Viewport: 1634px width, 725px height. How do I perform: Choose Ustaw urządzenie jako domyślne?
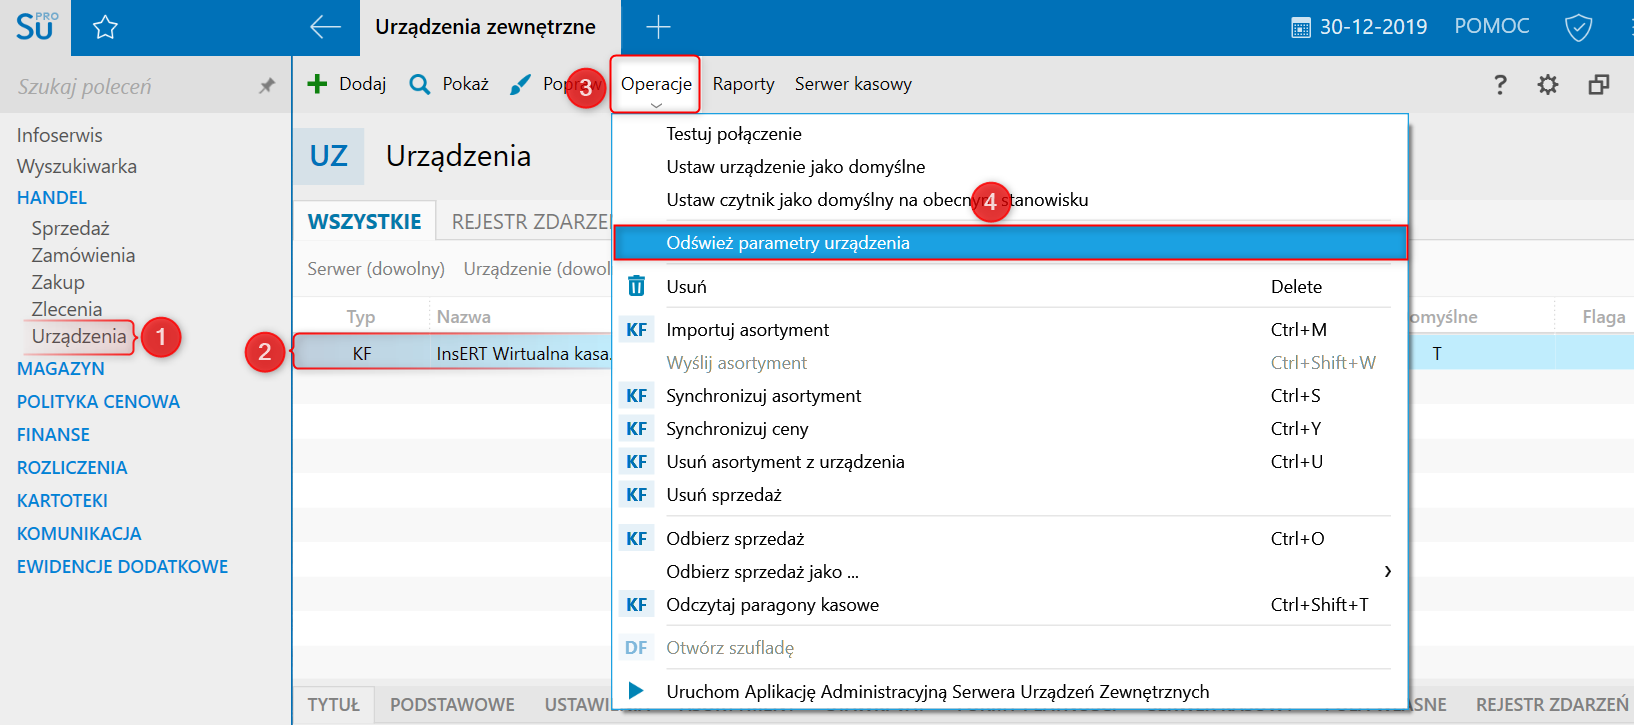(1010, 167)
